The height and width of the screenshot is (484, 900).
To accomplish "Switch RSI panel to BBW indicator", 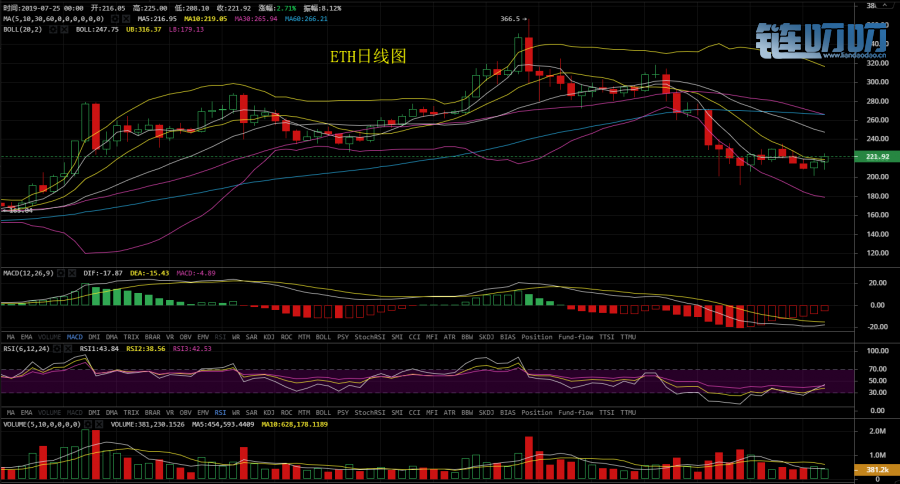I will point(467,413).
